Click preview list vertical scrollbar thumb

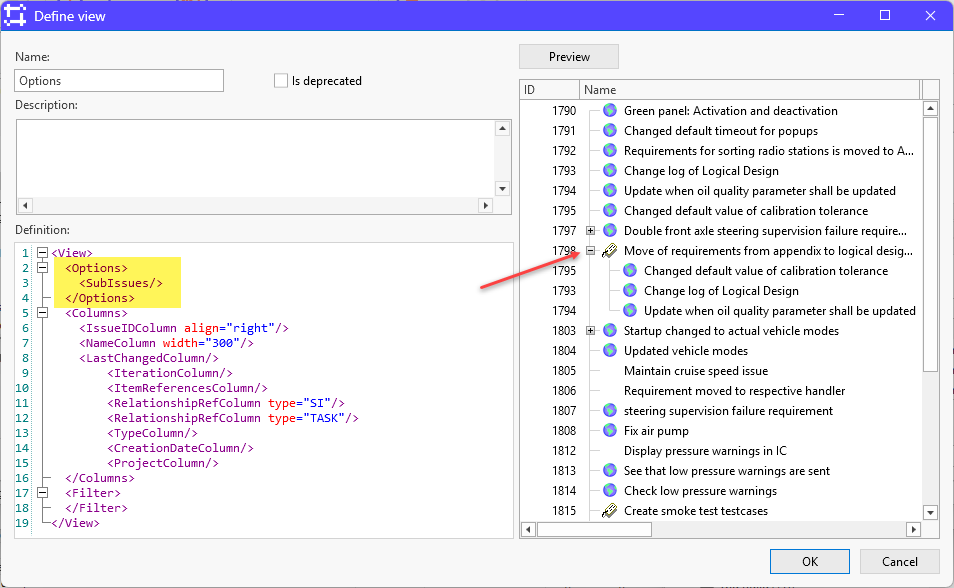(x=930, y=244)
